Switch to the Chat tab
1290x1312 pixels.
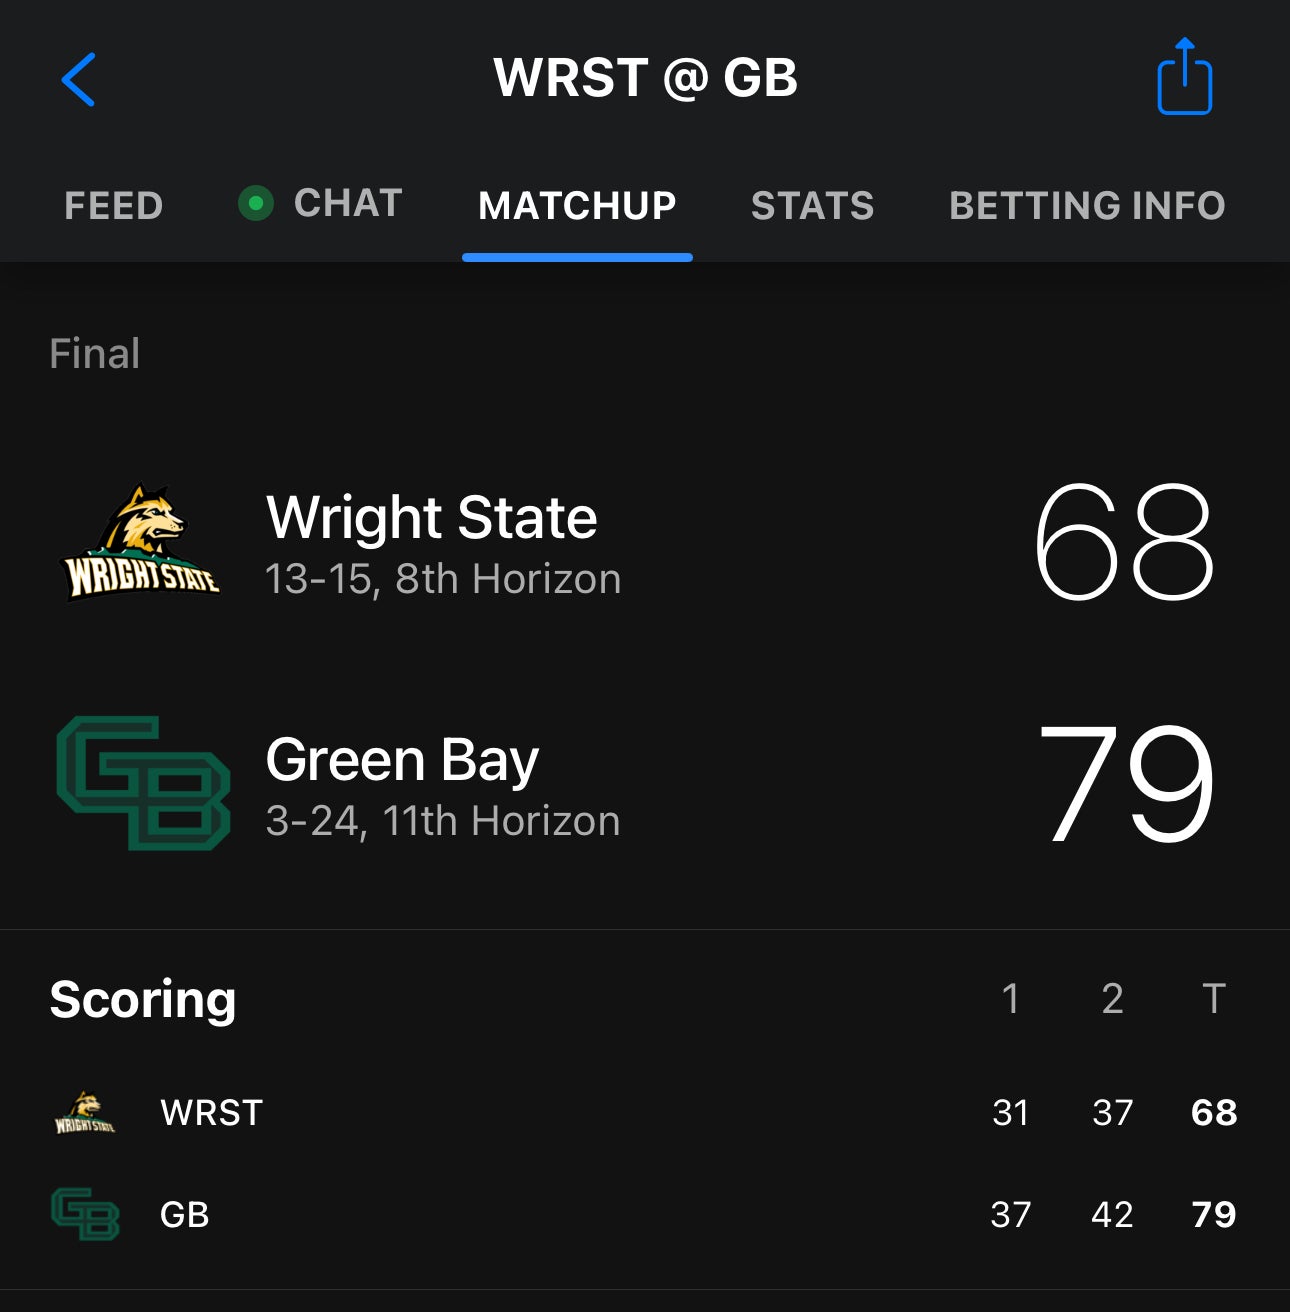[x=347, y=204]
